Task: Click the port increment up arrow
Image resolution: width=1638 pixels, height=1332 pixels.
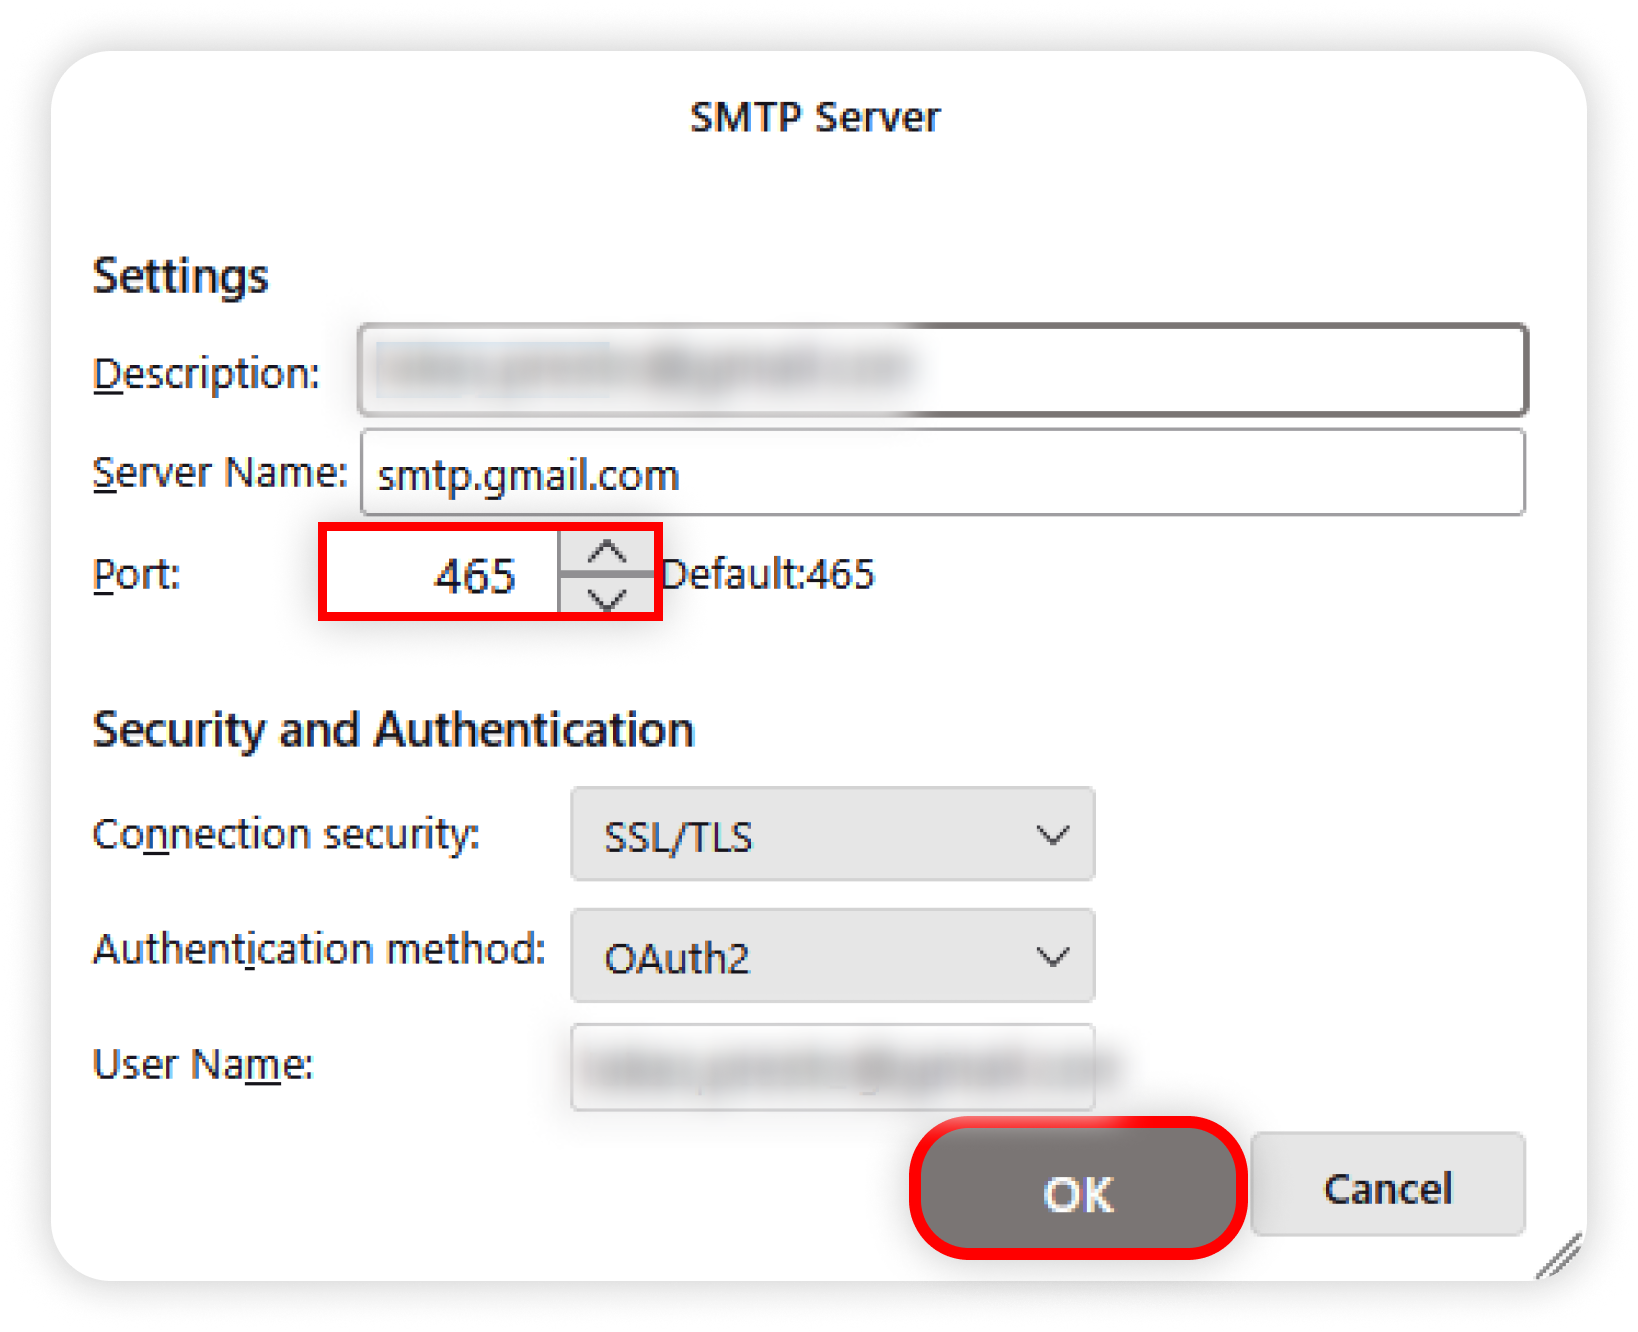Action: (606, 552)
